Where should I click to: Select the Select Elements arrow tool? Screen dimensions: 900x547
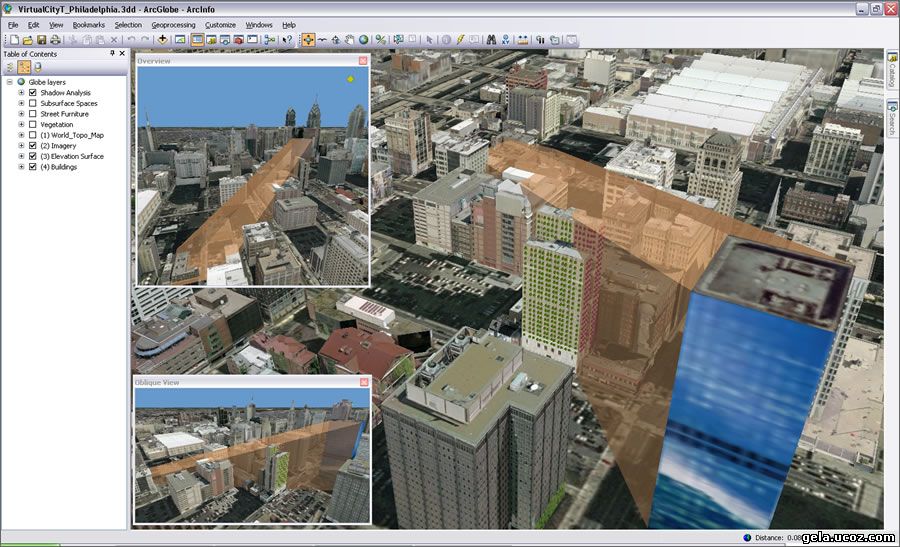429,40
